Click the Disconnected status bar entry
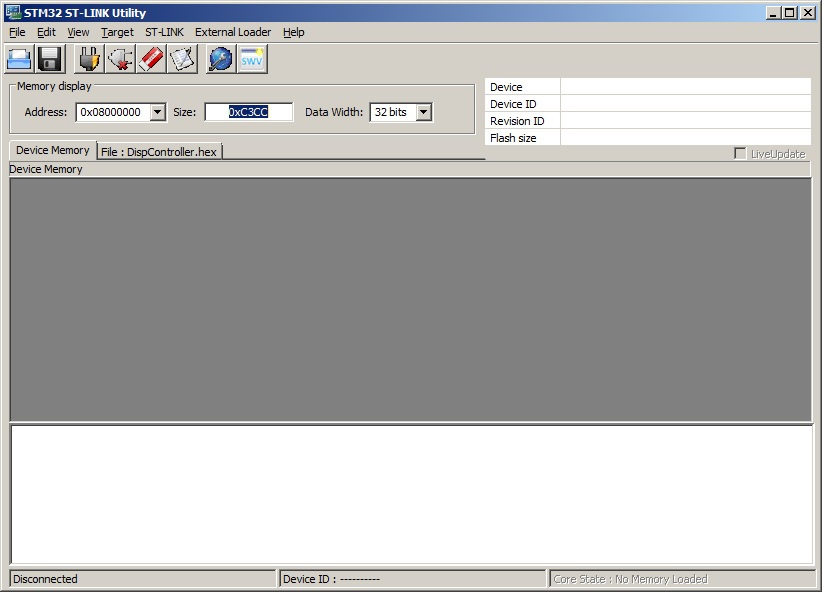The image size is (822, 592). tap(143, 579)
